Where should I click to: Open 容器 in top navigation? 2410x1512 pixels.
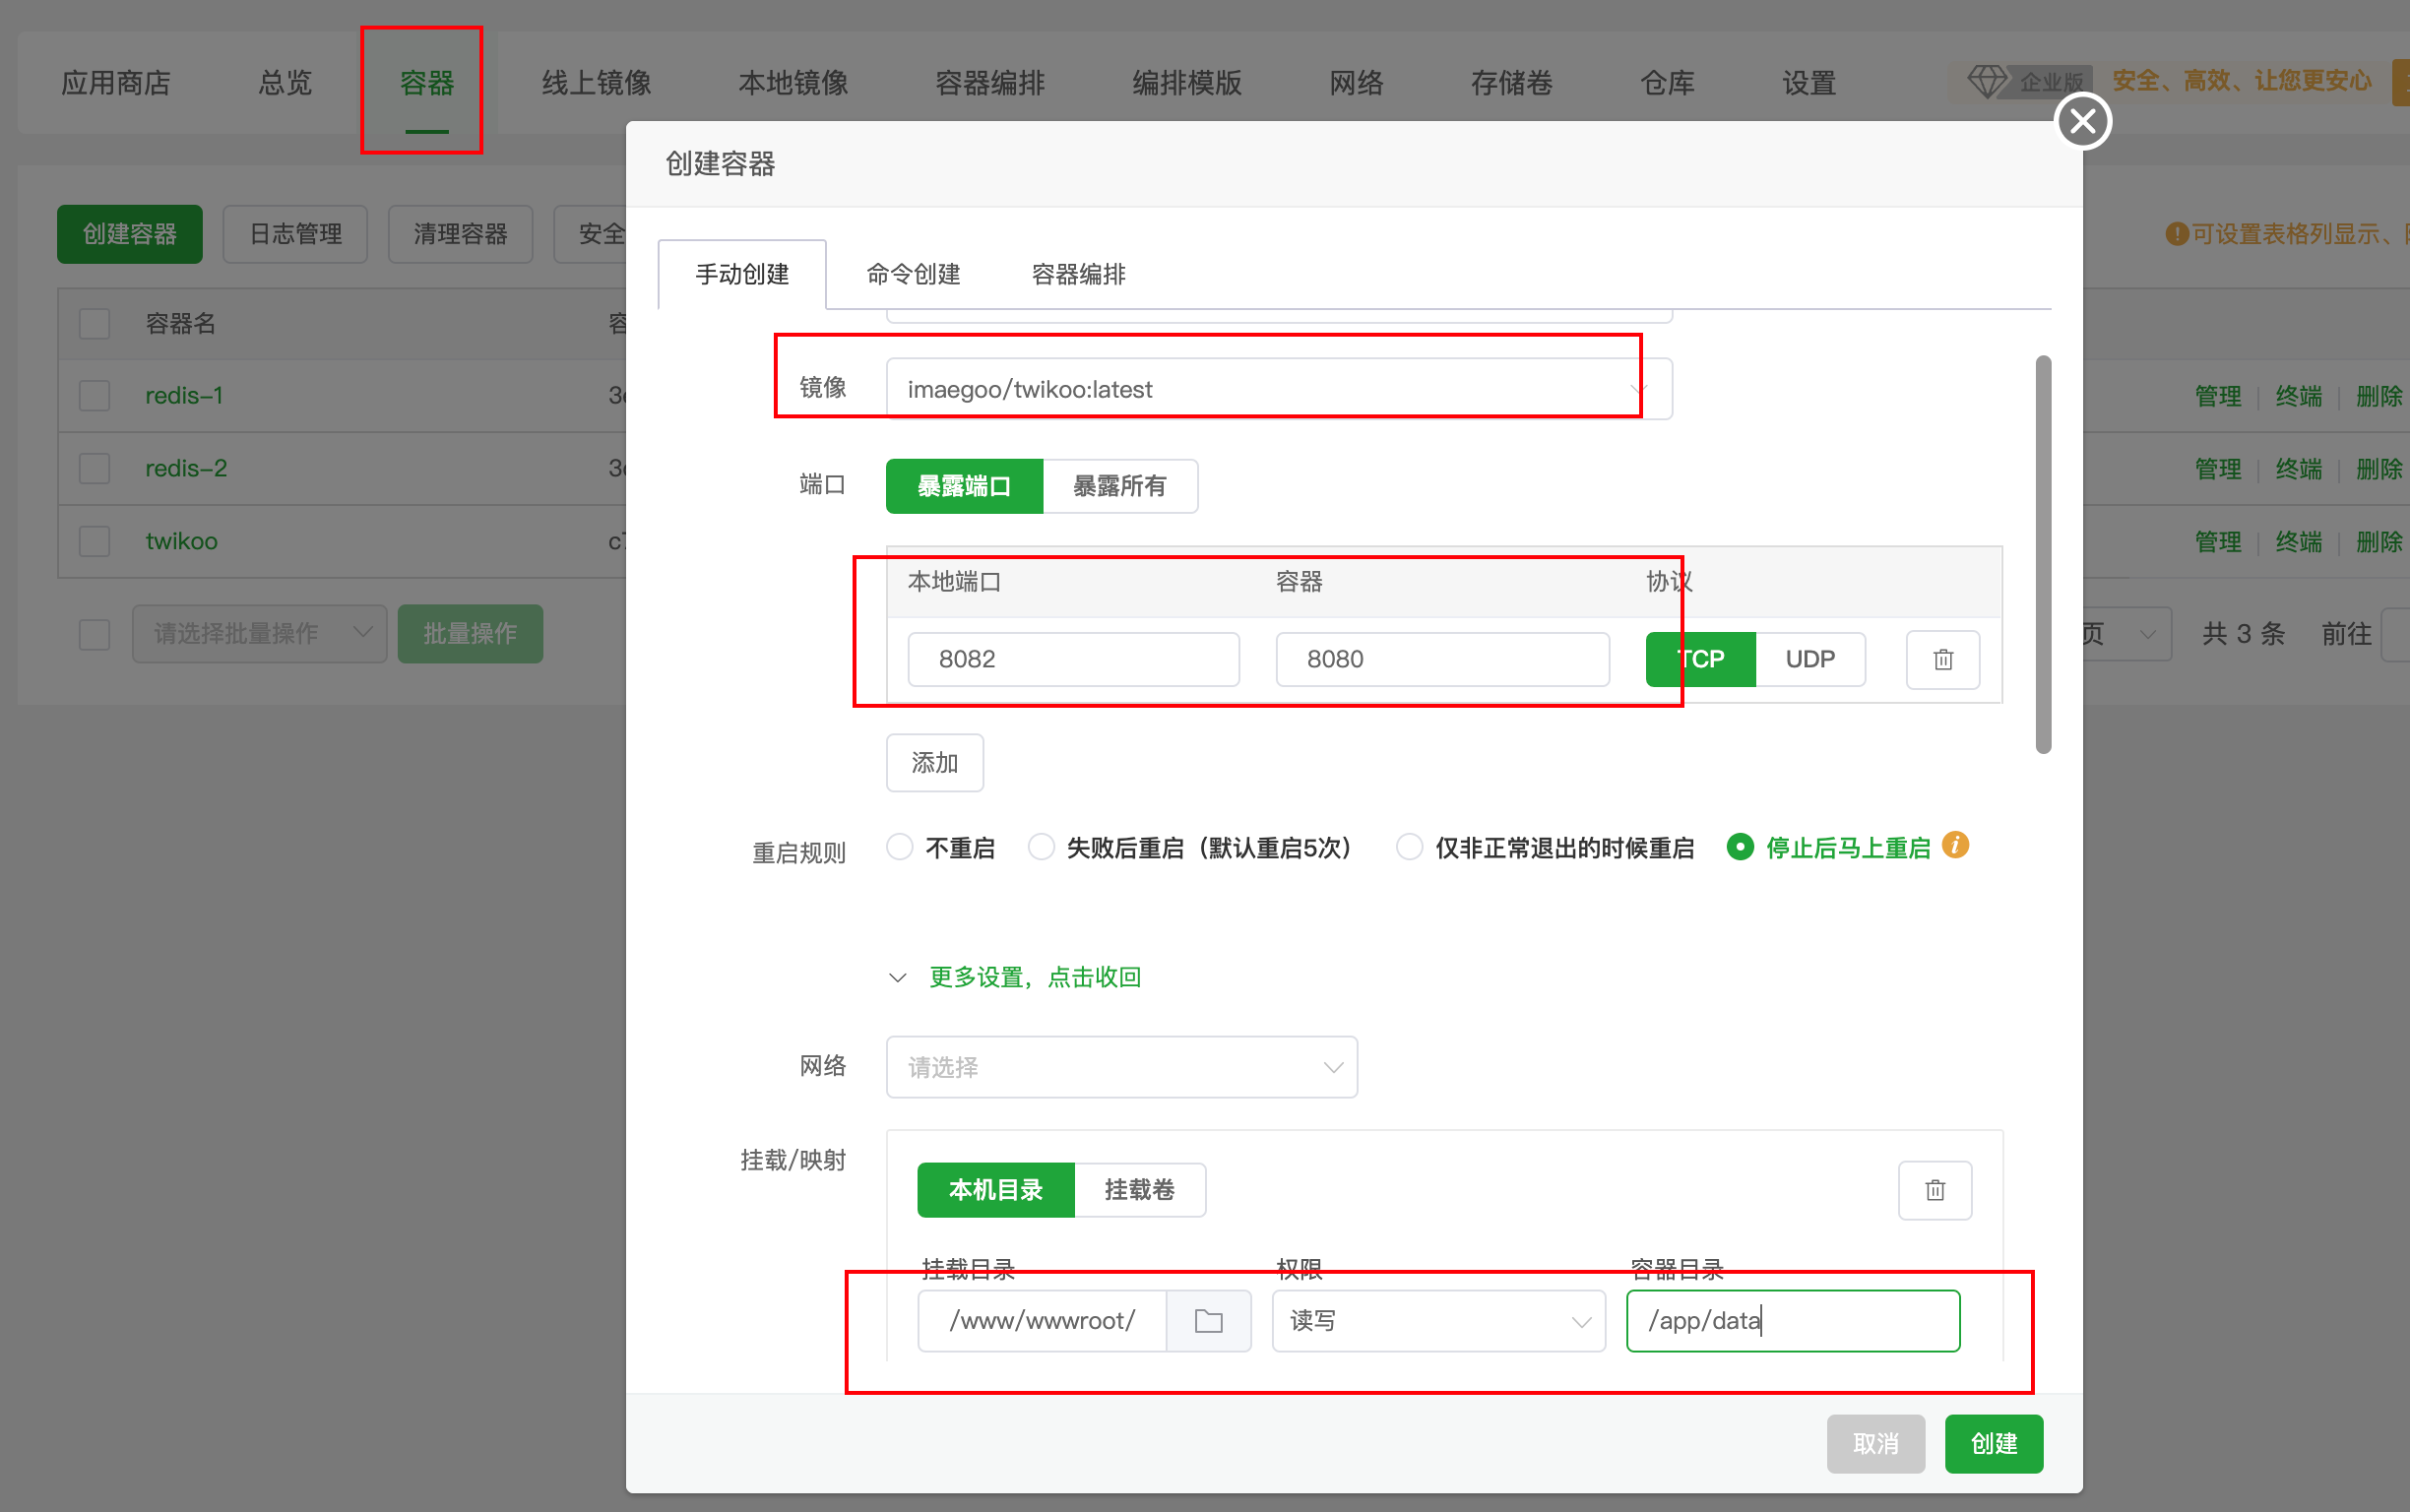click(x=426, y=82)
